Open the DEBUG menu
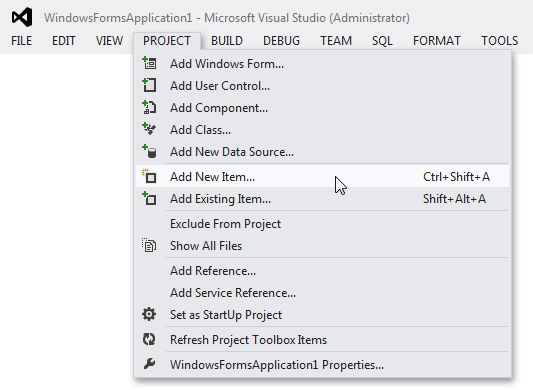The image size is (533, 390). click(281, 41)
